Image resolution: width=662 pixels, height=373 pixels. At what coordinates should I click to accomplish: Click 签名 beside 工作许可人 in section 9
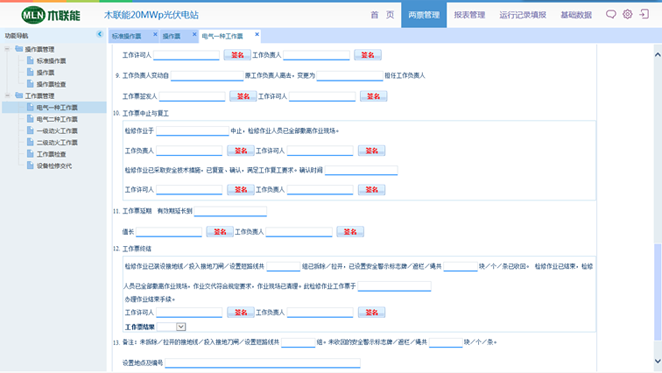point(373,96)
